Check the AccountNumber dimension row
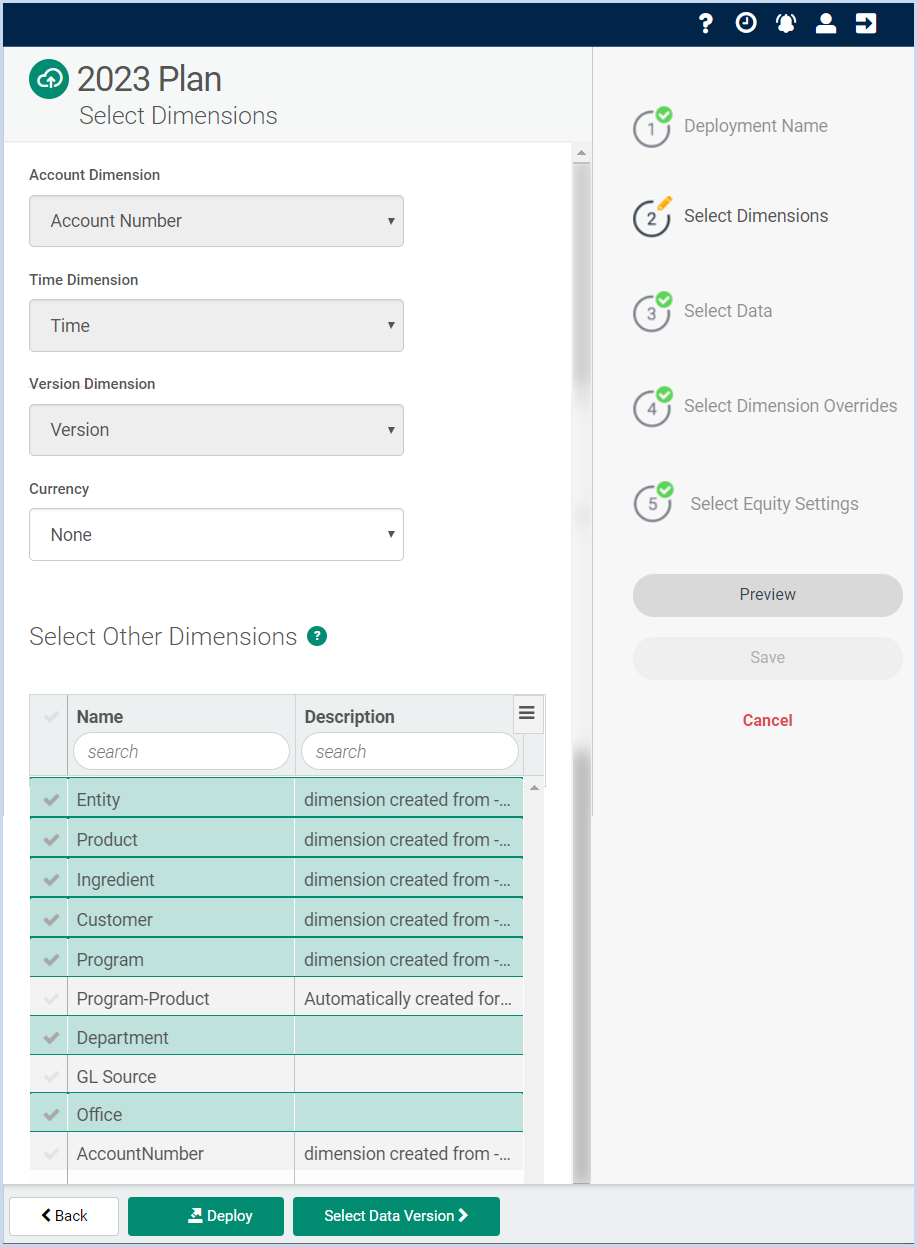The width and height of the screenshot is (917, 1247). [x=50, y=1153]
